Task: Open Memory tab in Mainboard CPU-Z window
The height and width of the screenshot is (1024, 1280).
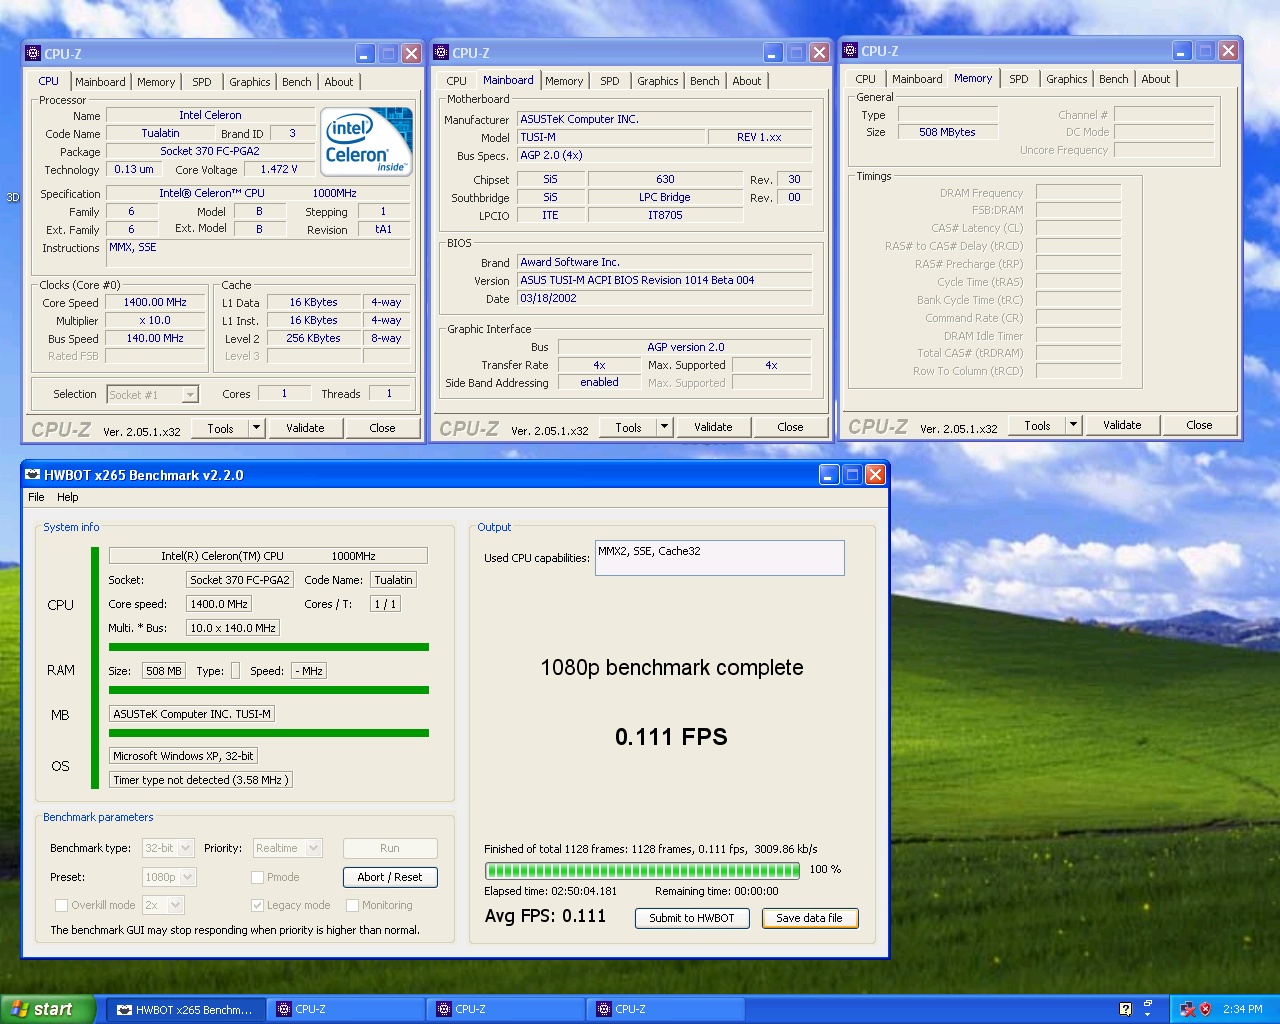Action: (564, 81)
